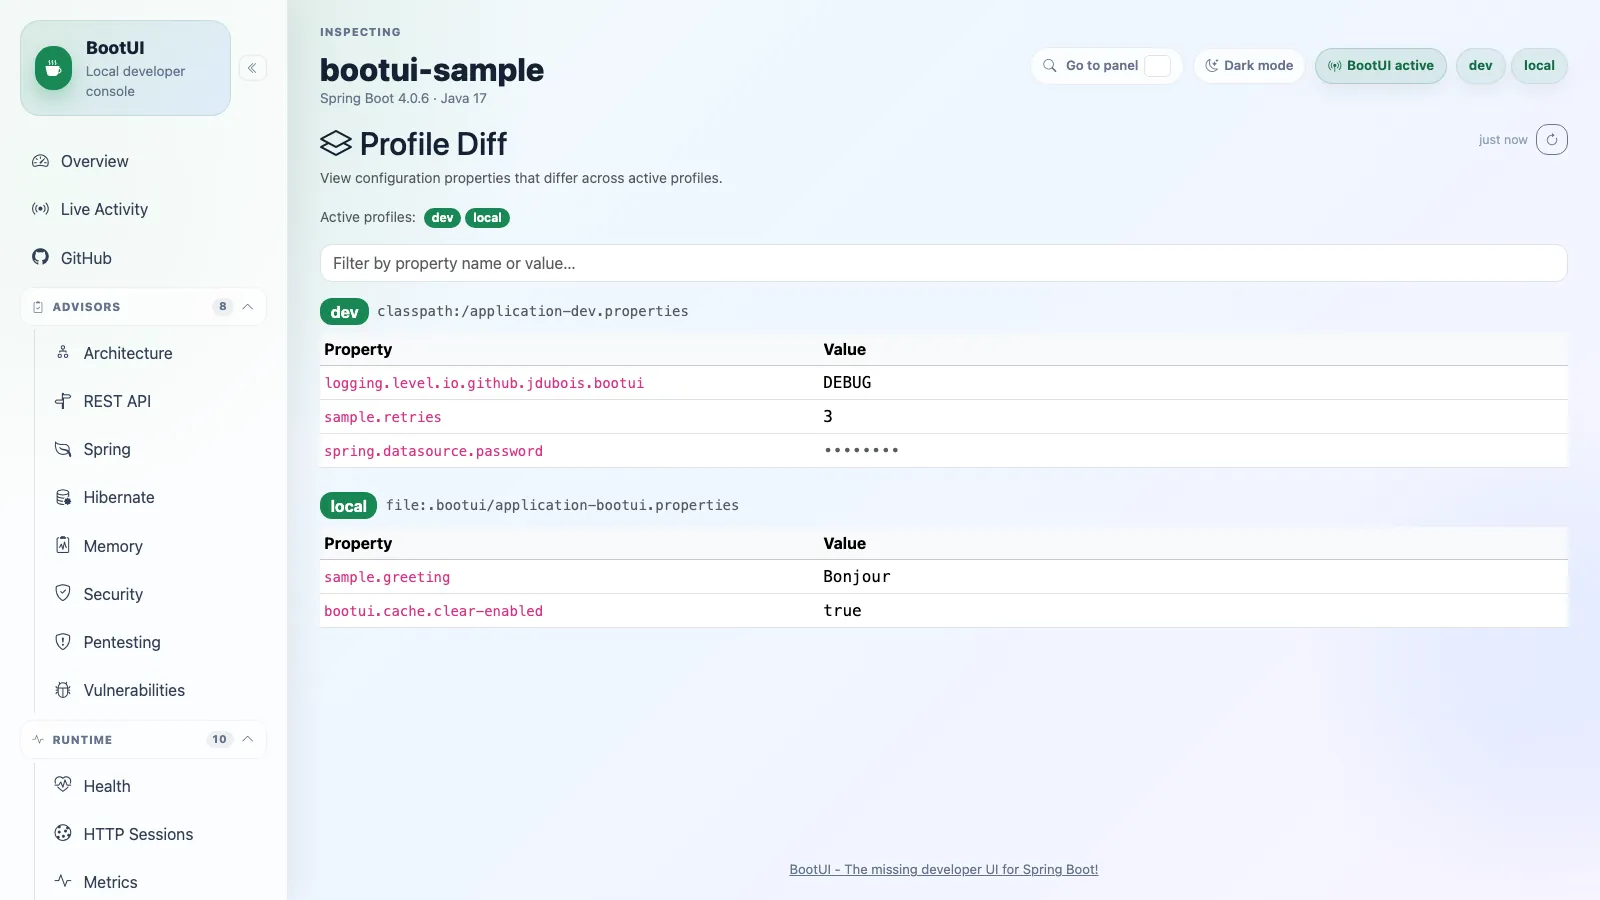Click the Live Activity broadcast icon
This screenshot has width=1600, height=900.
[x=40, y=209]
